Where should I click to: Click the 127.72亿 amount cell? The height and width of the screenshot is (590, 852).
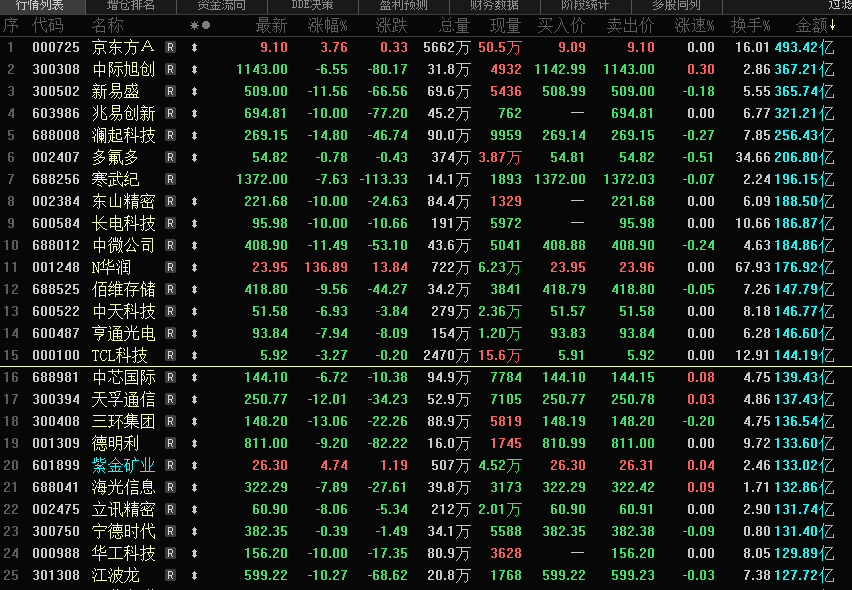tap(804, 575)
